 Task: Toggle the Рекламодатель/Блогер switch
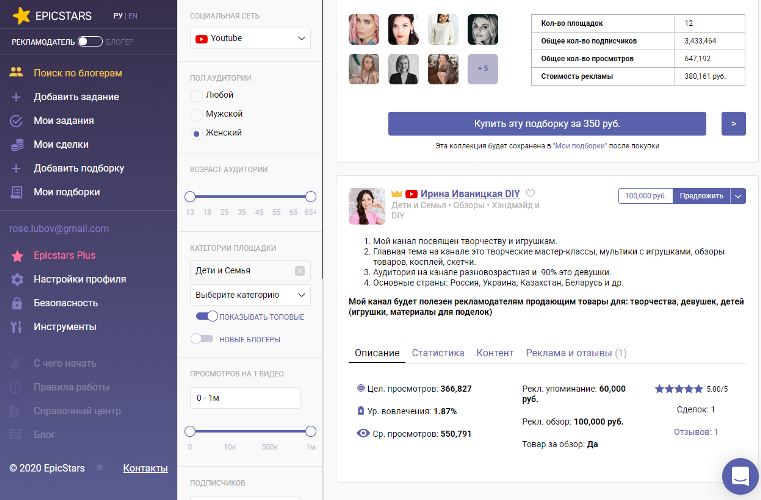tap(90, 42)
